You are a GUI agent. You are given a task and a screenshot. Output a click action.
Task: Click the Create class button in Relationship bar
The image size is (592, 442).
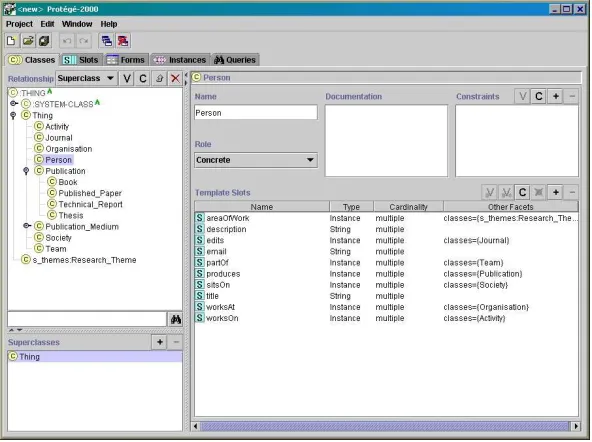(143, 79)
